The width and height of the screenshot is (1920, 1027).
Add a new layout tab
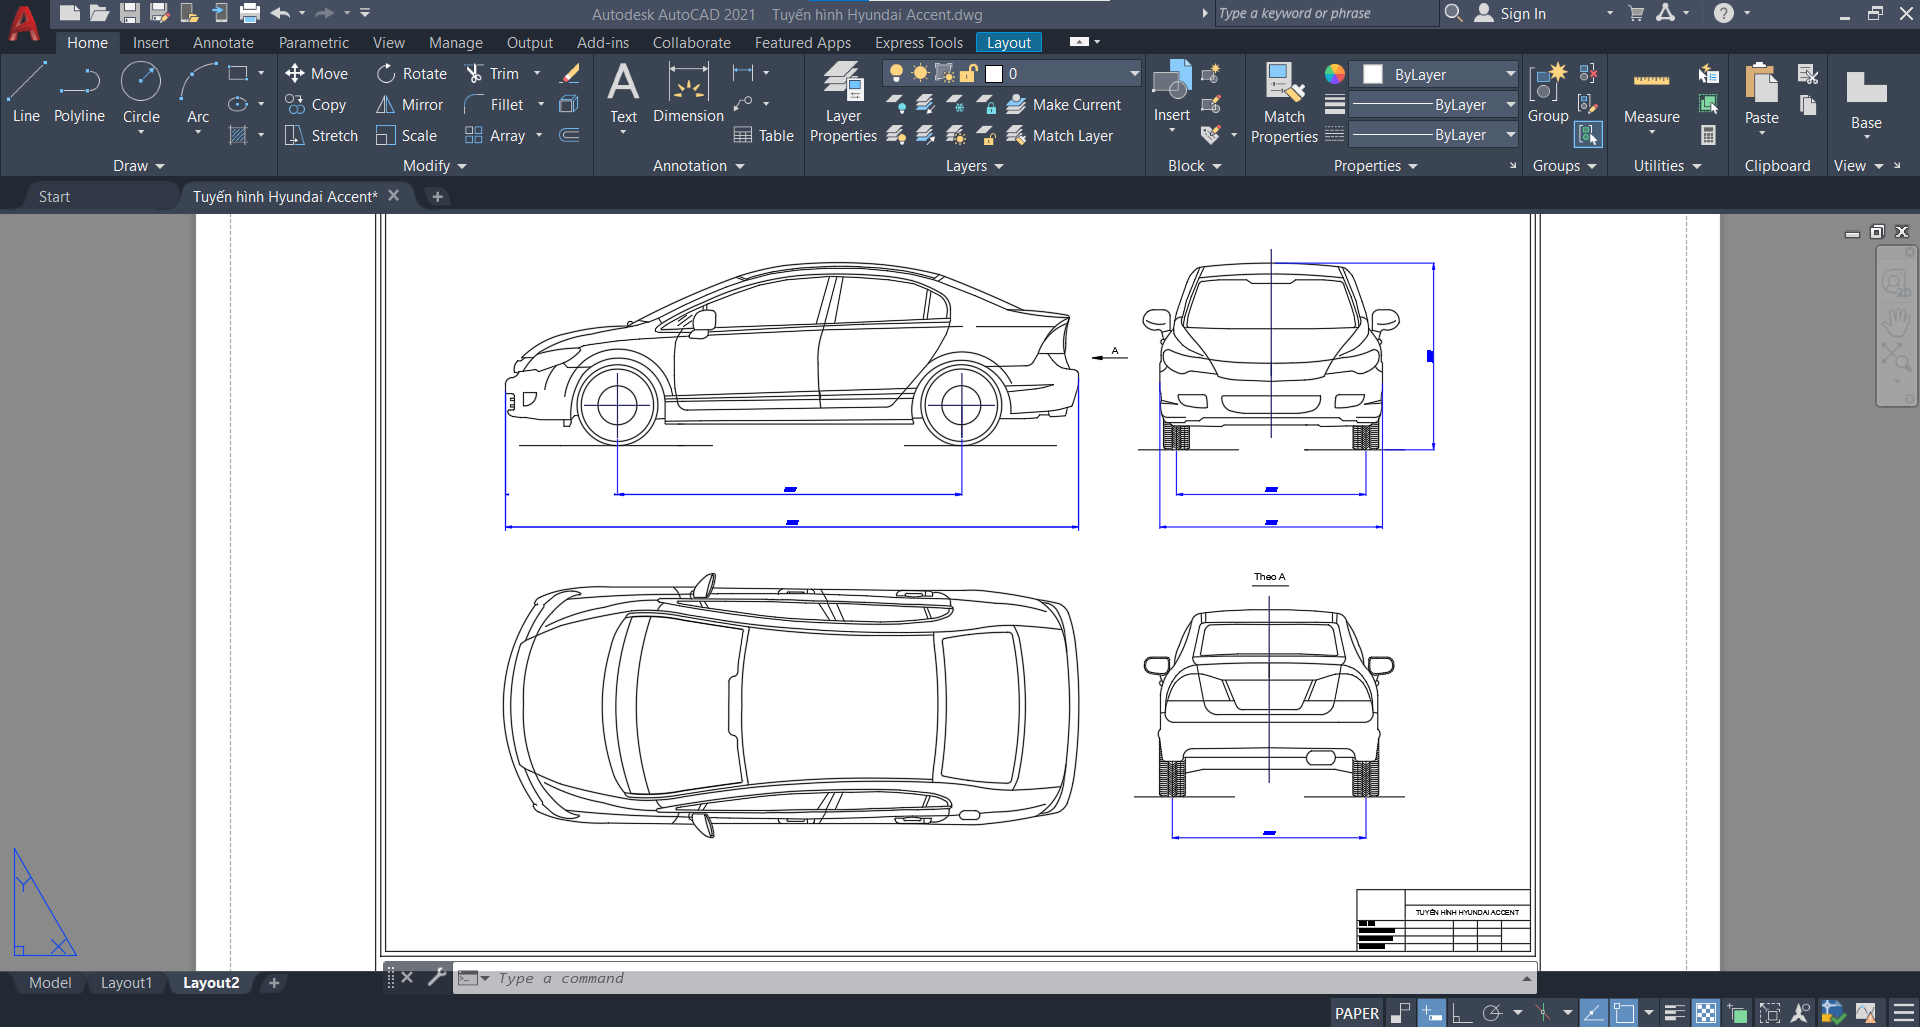274,983
